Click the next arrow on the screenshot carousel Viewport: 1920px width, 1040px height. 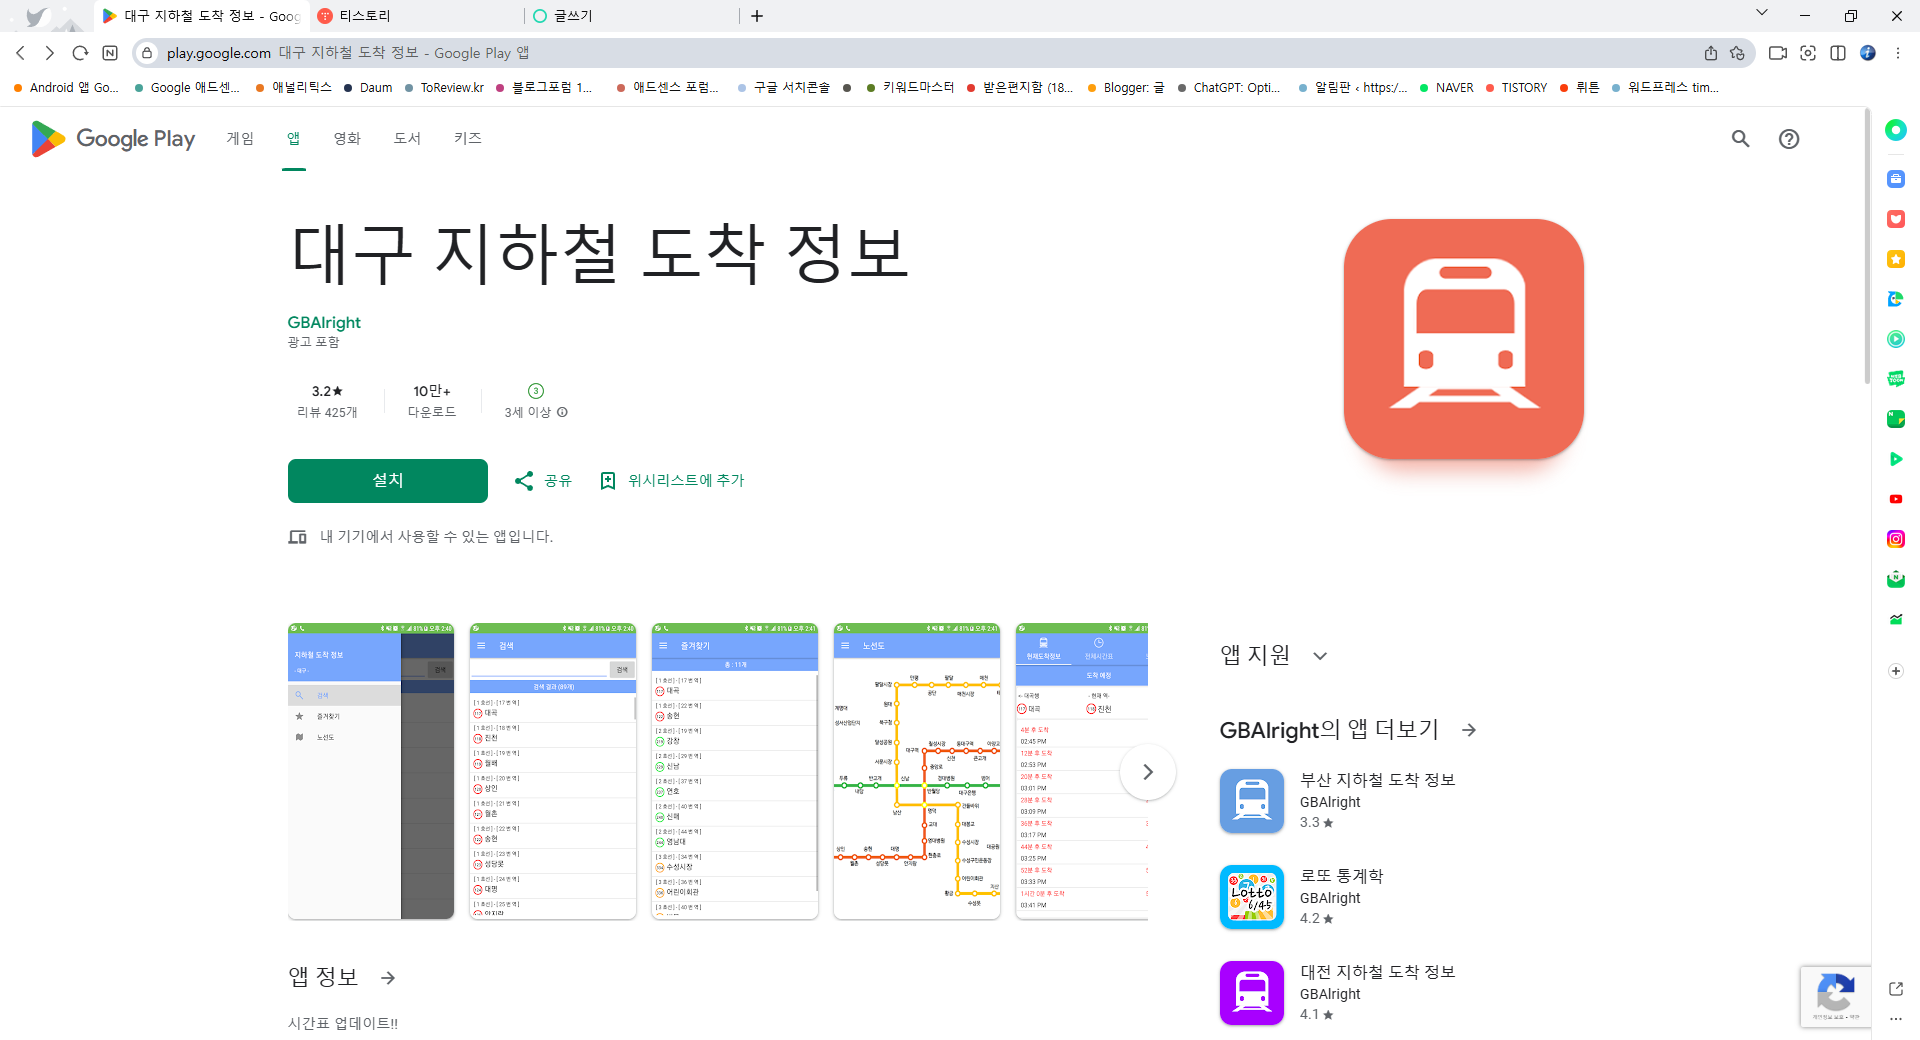(1147, 771)
